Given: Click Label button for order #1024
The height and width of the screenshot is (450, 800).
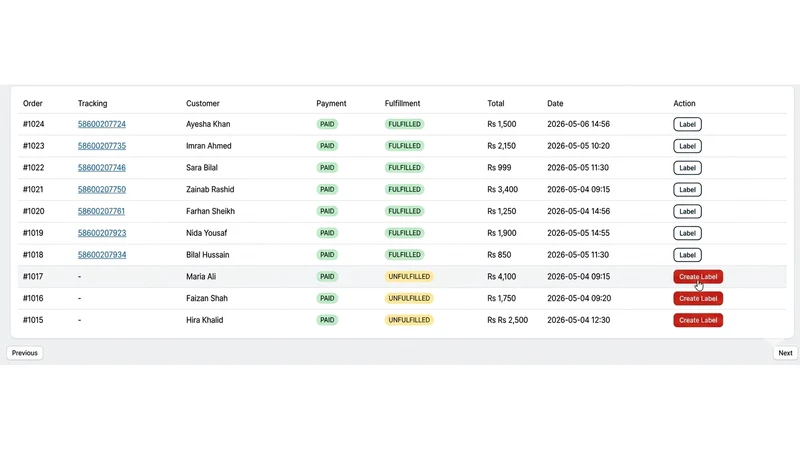Looking at the screenshot, I should click(x=687, y=124).
